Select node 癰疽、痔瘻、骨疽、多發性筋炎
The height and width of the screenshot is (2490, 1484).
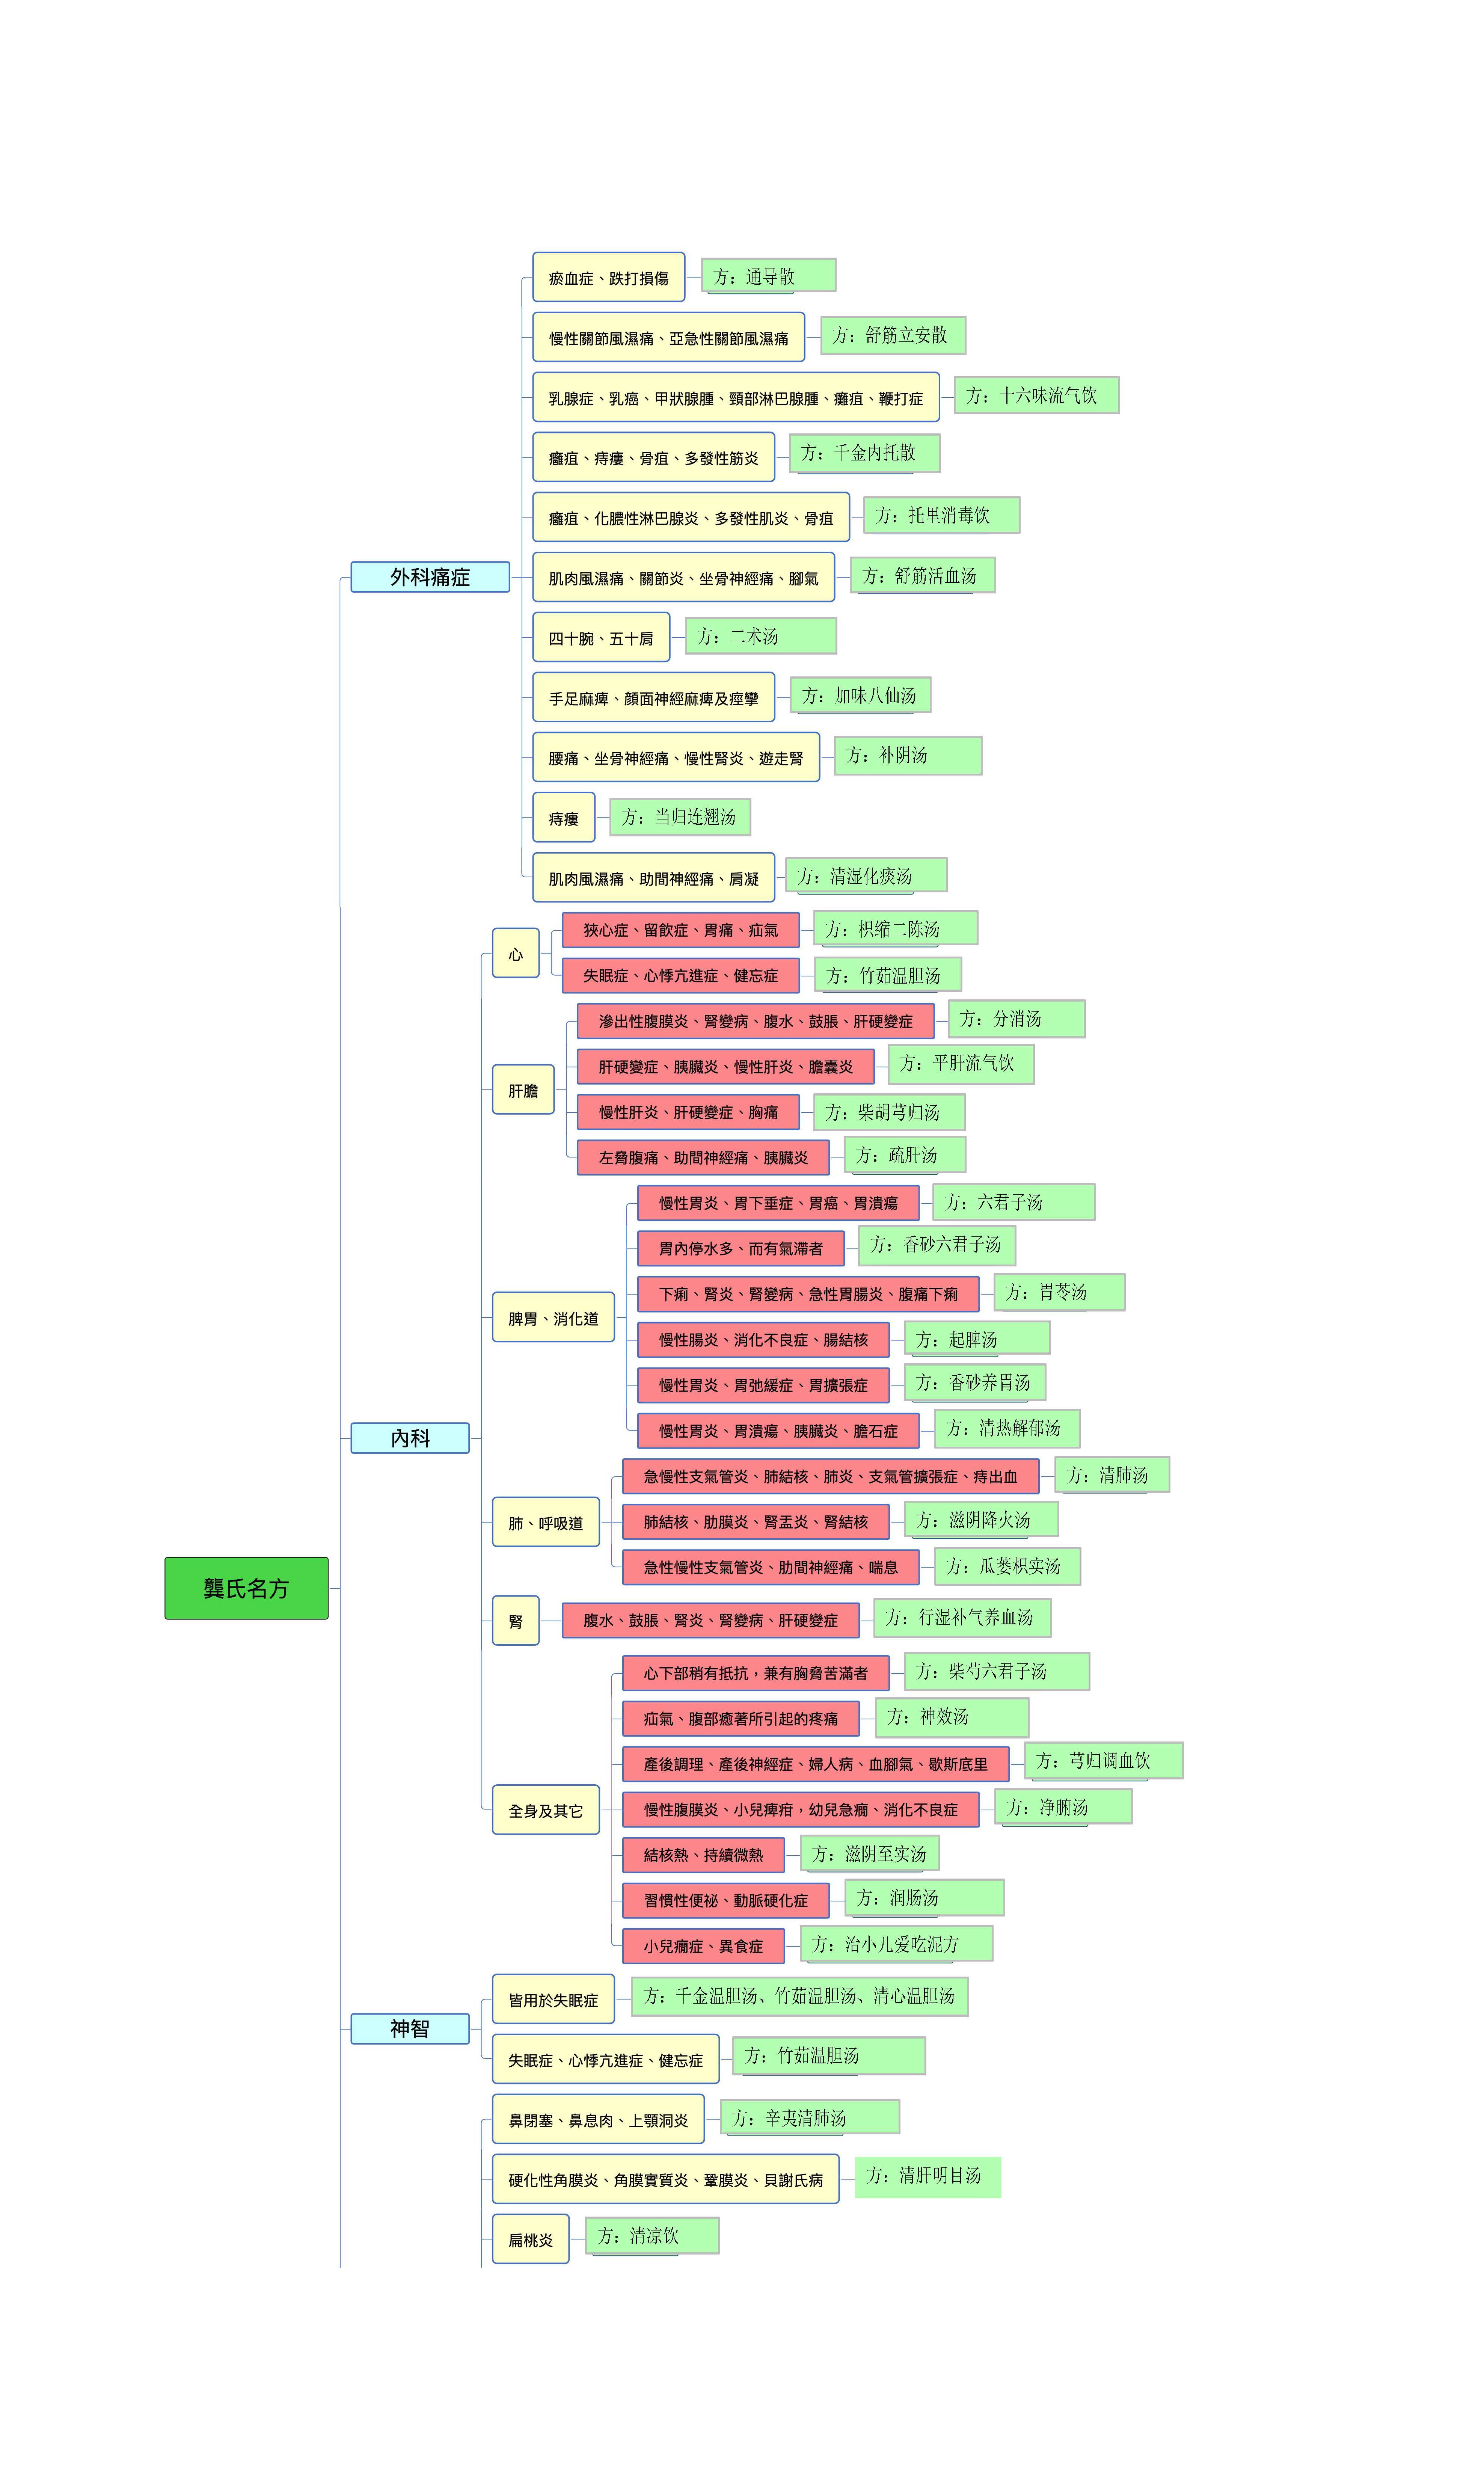tap(654, 457)
